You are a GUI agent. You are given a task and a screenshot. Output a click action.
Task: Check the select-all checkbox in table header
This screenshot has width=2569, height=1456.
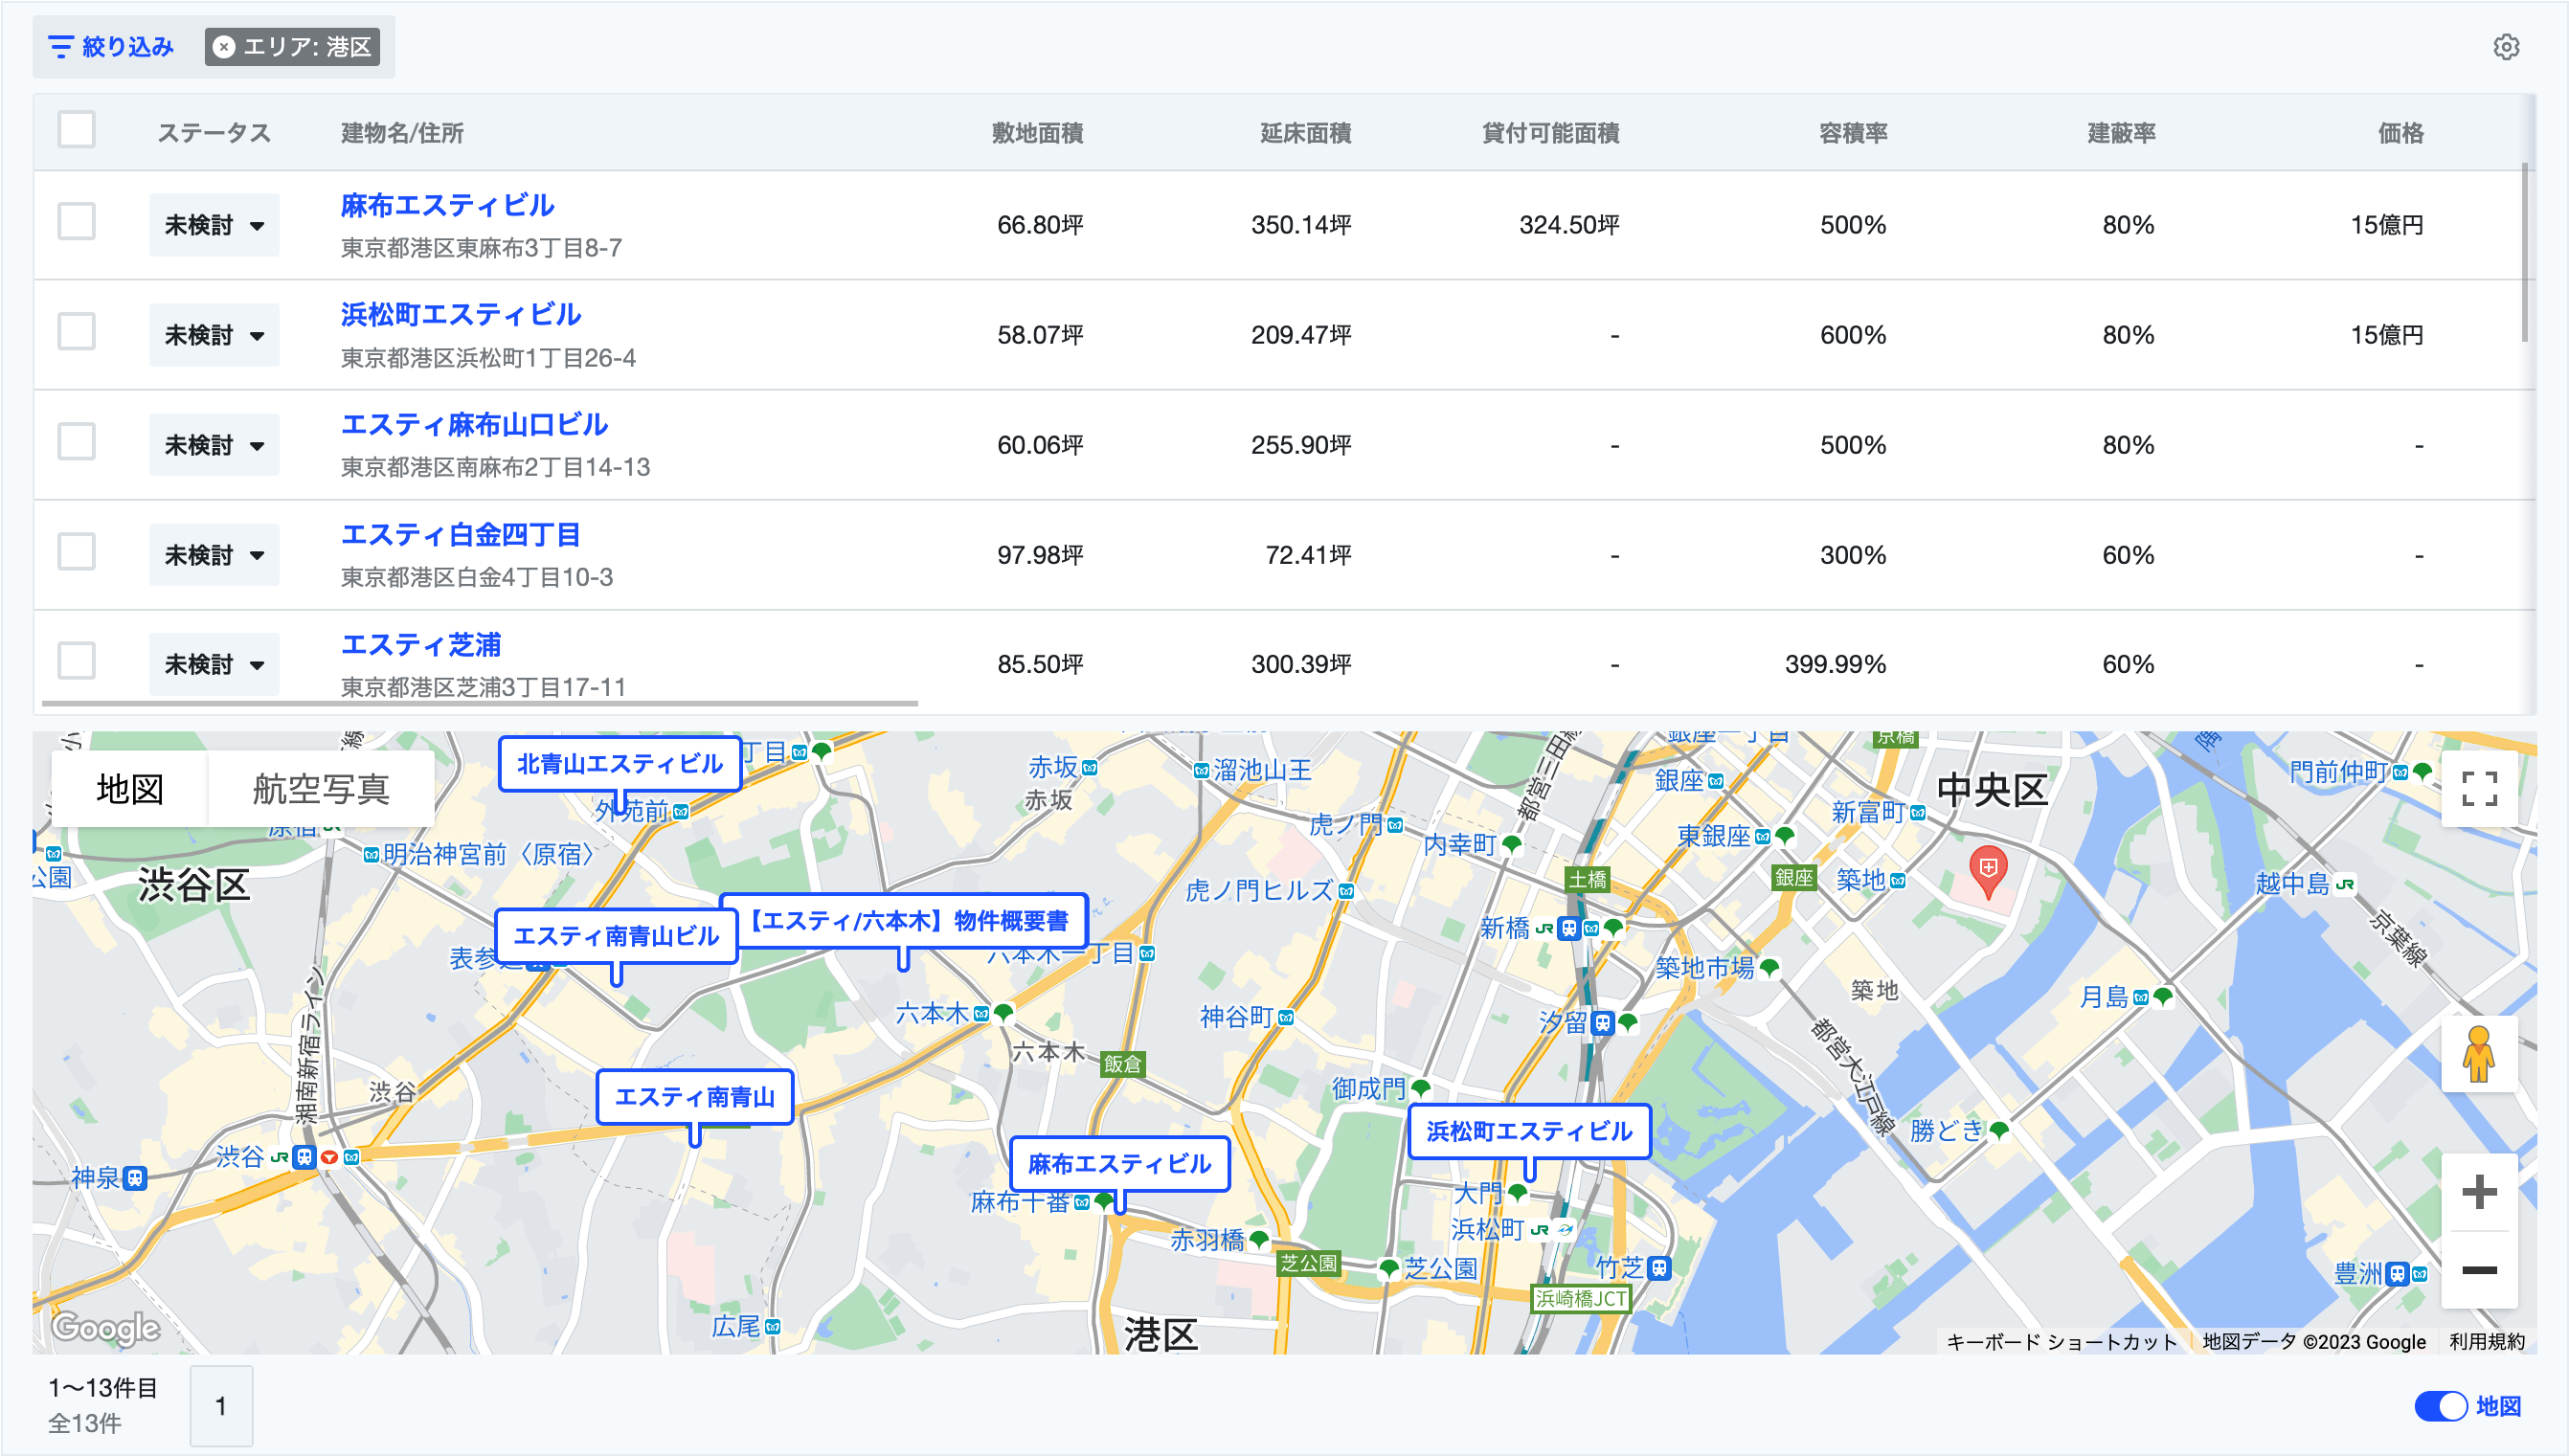point(77,130)
